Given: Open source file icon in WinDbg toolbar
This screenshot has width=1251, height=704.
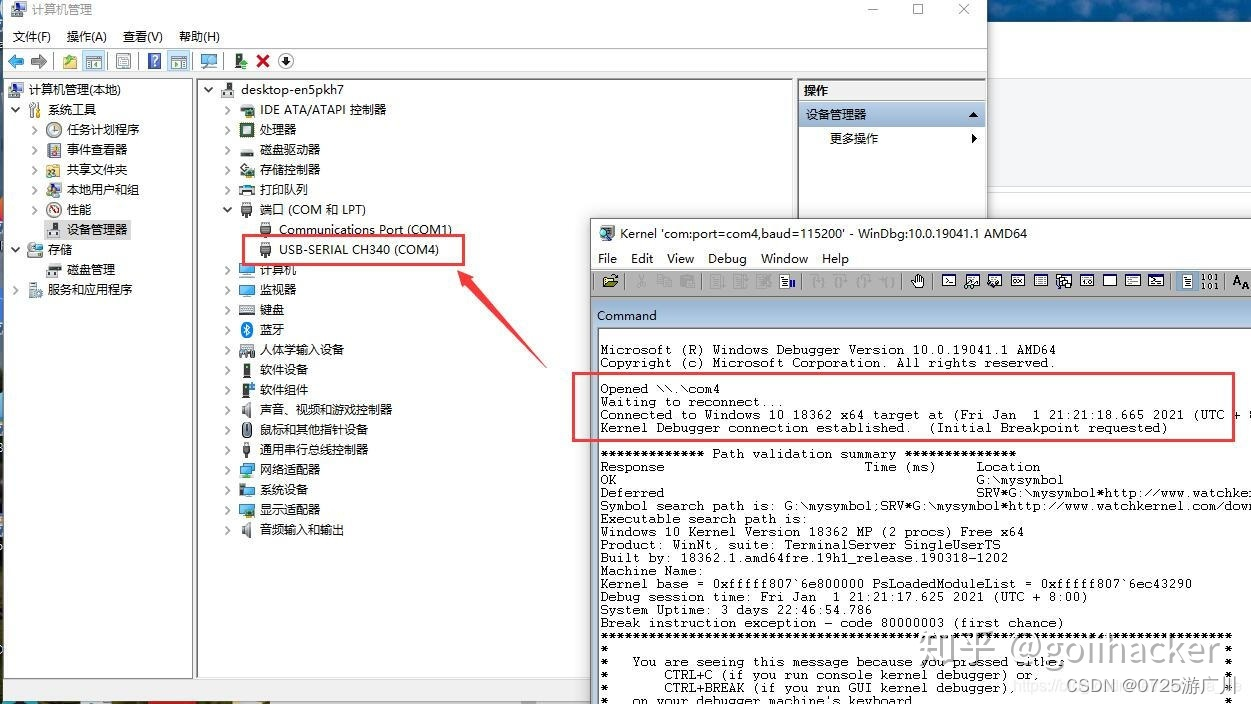Looking at the screenshot, I should click(610, 281).
